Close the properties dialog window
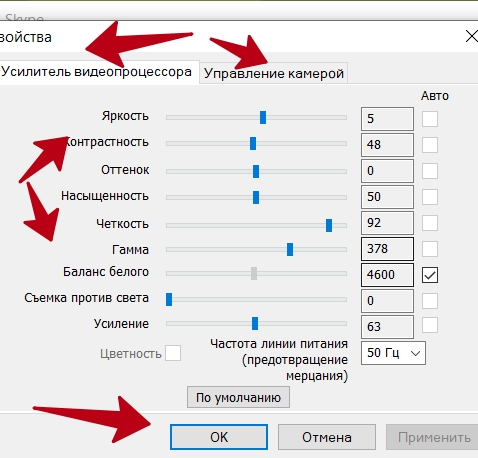Image resolution: width=478 pixels, height=458 pixels. pos(471,36)
